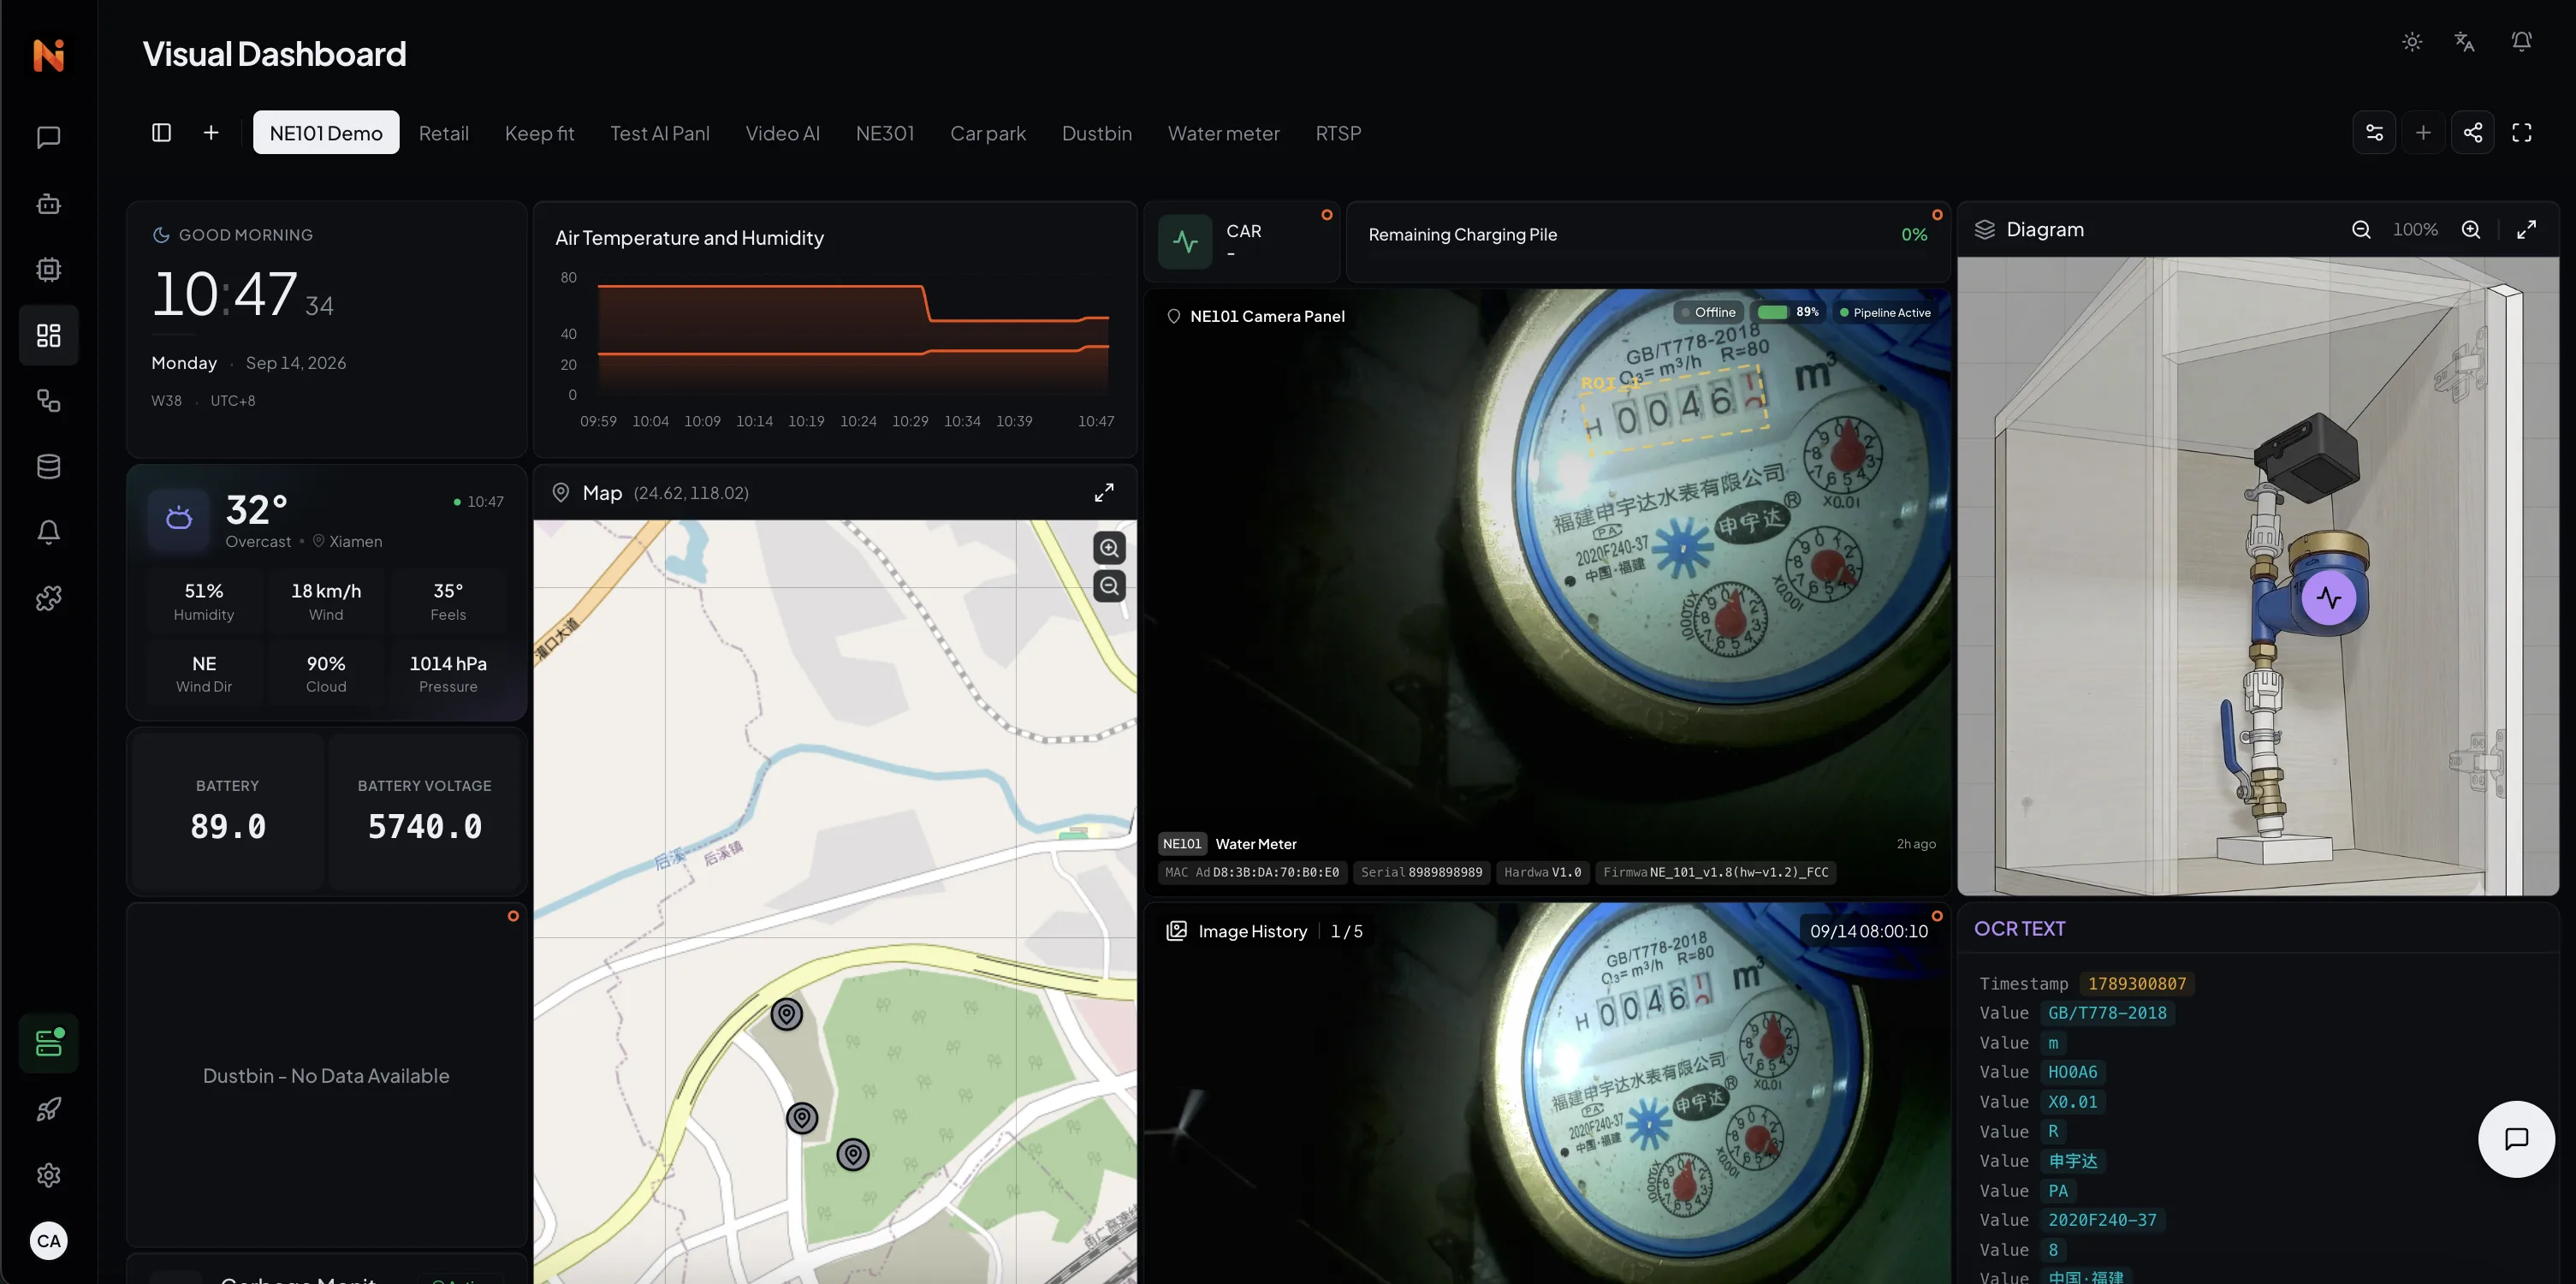Click the Pipeline Active status badge
This screenshot has height=1284, width=2576.
(x=1885, y=312)
